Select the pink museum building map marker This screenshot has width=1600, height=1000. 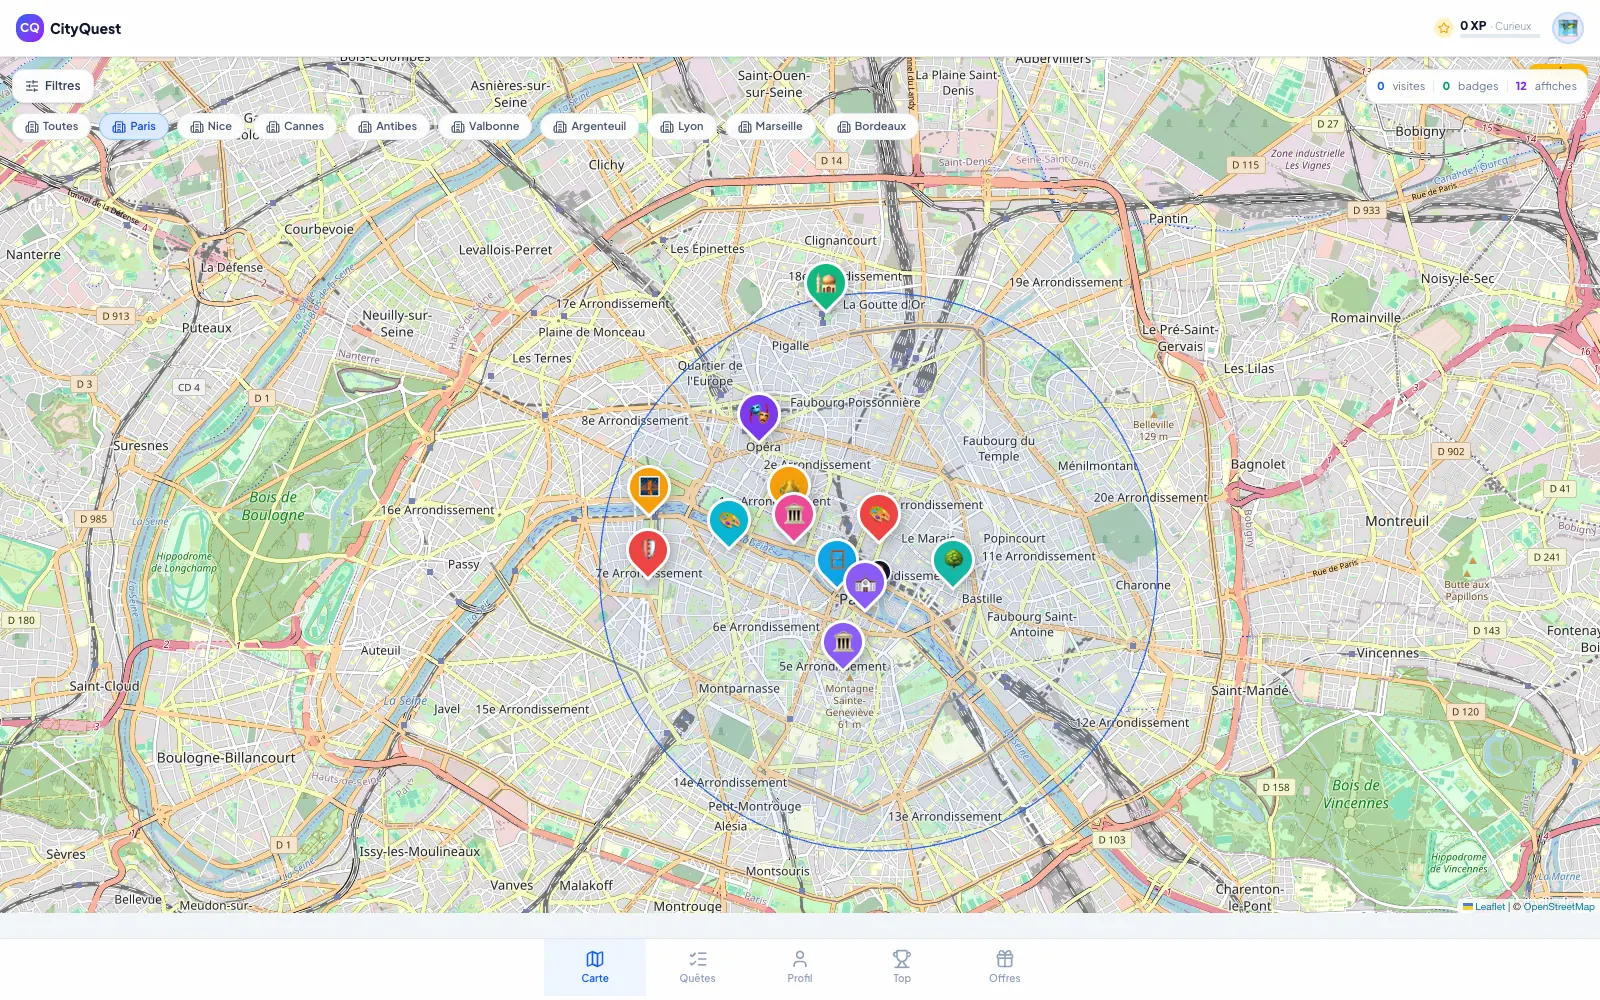(794, 516)
